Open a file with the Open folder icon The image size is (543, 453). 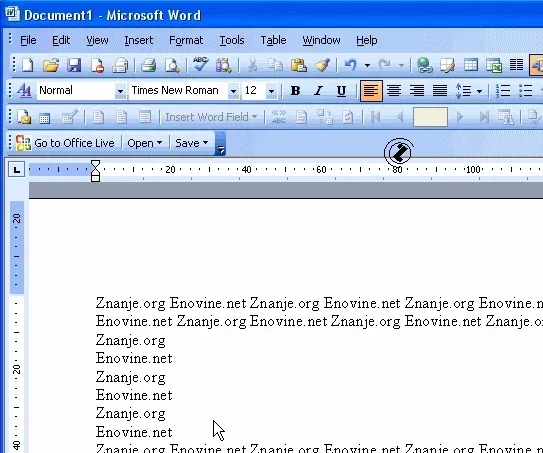click(x=51, y=65)
